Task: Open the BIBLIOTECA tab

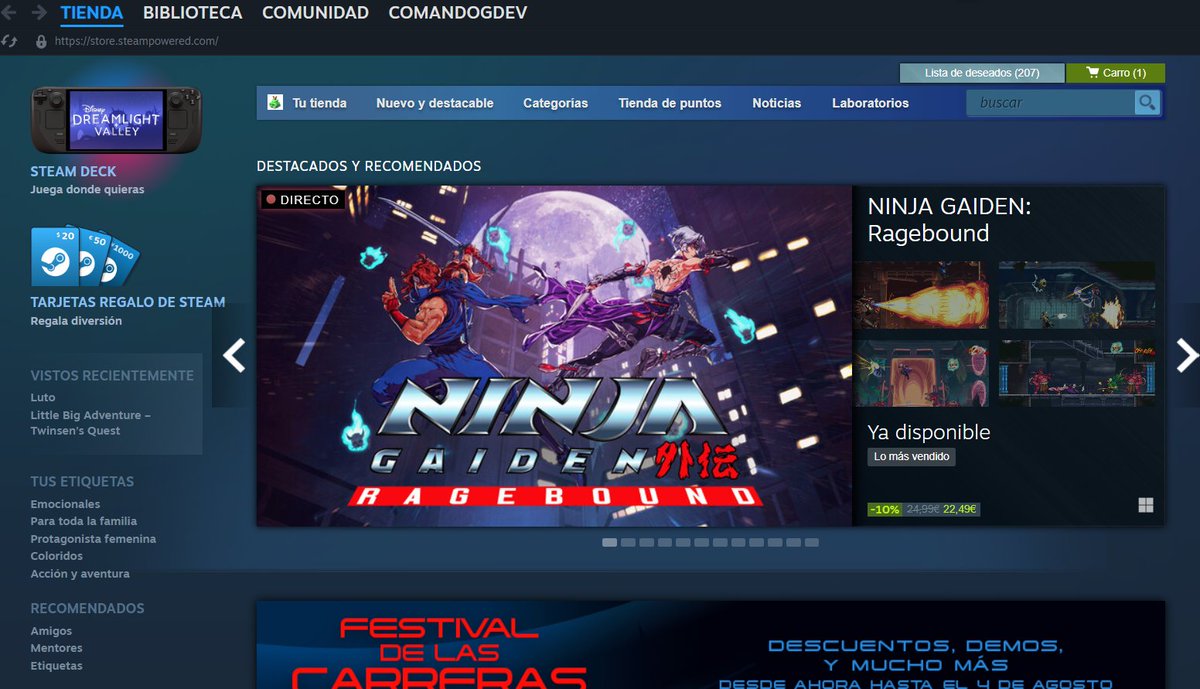Action: point(193,13)
